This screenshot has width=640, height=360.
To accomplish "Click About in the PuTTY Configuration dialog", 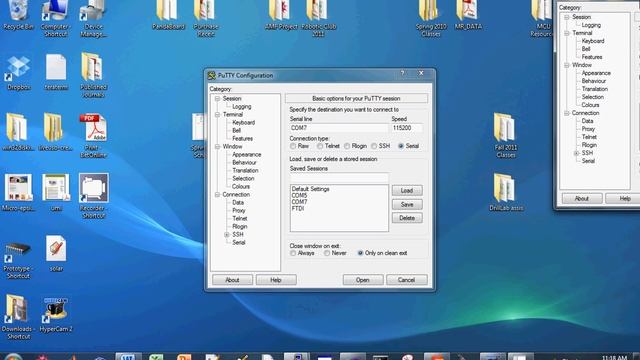I will click(x=232, y=280).
